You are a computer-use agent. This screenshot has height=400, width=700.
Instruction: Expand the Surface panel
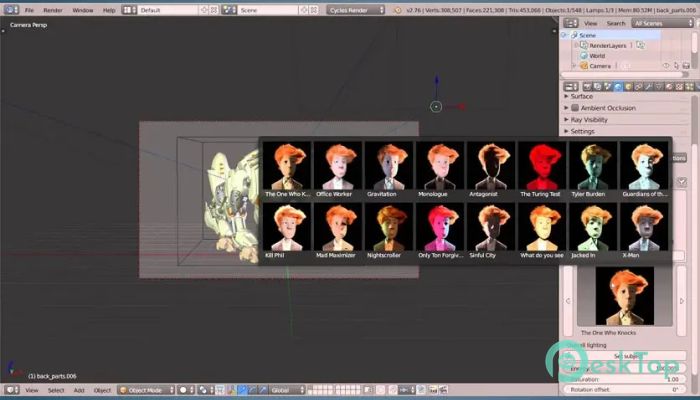coord(567,96)
